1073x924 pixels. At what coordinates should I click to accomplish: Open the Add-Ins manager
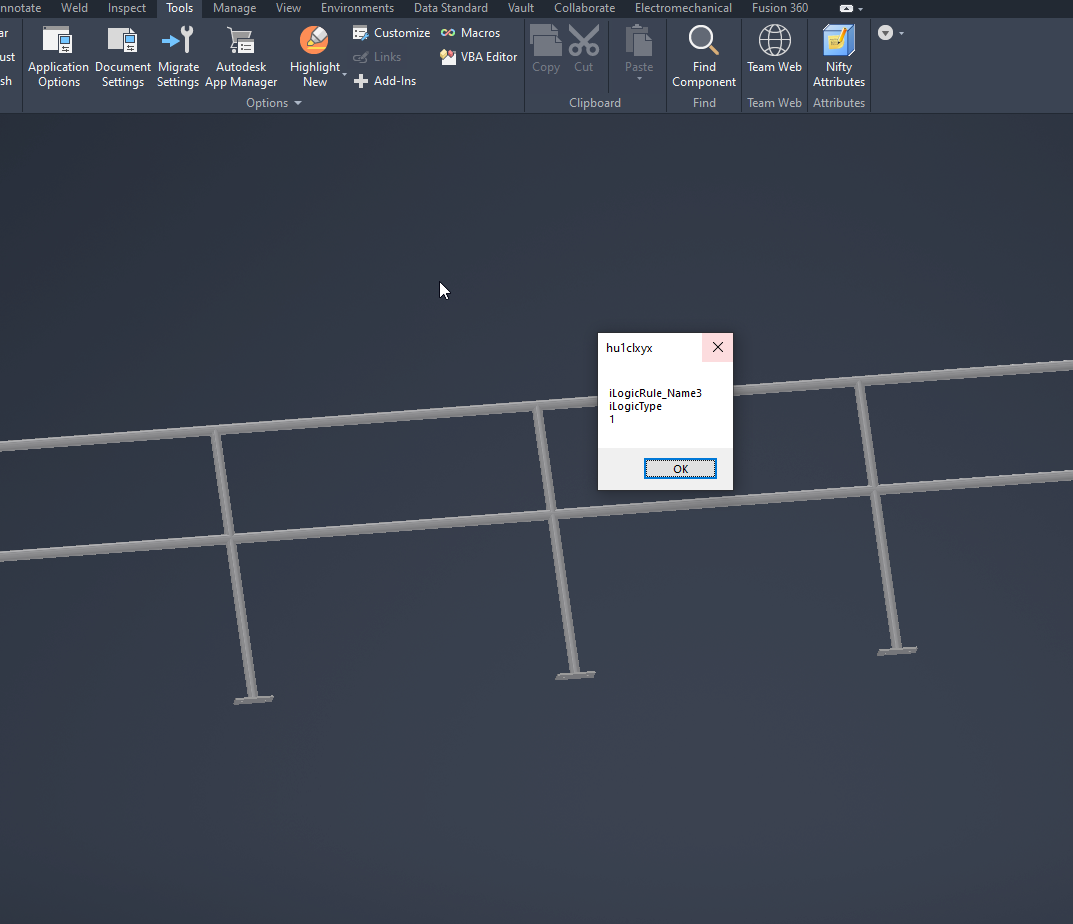click(x=385, y=81)
